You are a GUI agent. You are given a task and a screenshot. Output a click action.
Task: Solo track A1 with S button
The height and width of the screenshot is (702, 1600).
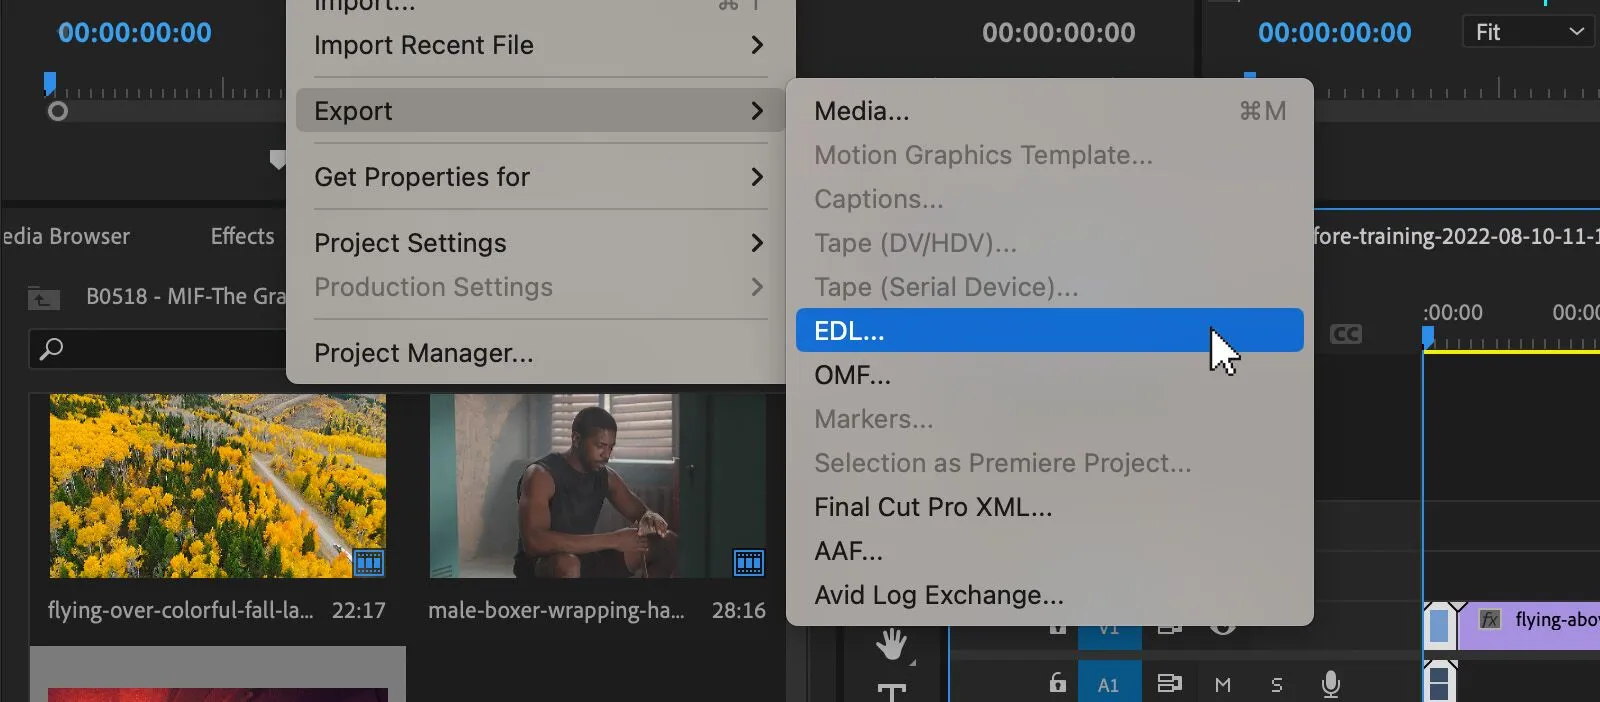tap(1277, 685)
